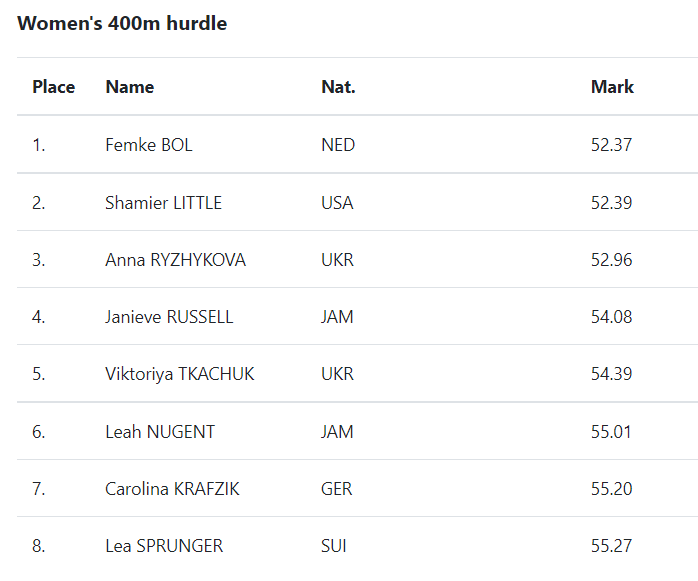The image size is (698, 581).
Task: Open Shamier LITTLE's name entry
Action: pos(163,203)
